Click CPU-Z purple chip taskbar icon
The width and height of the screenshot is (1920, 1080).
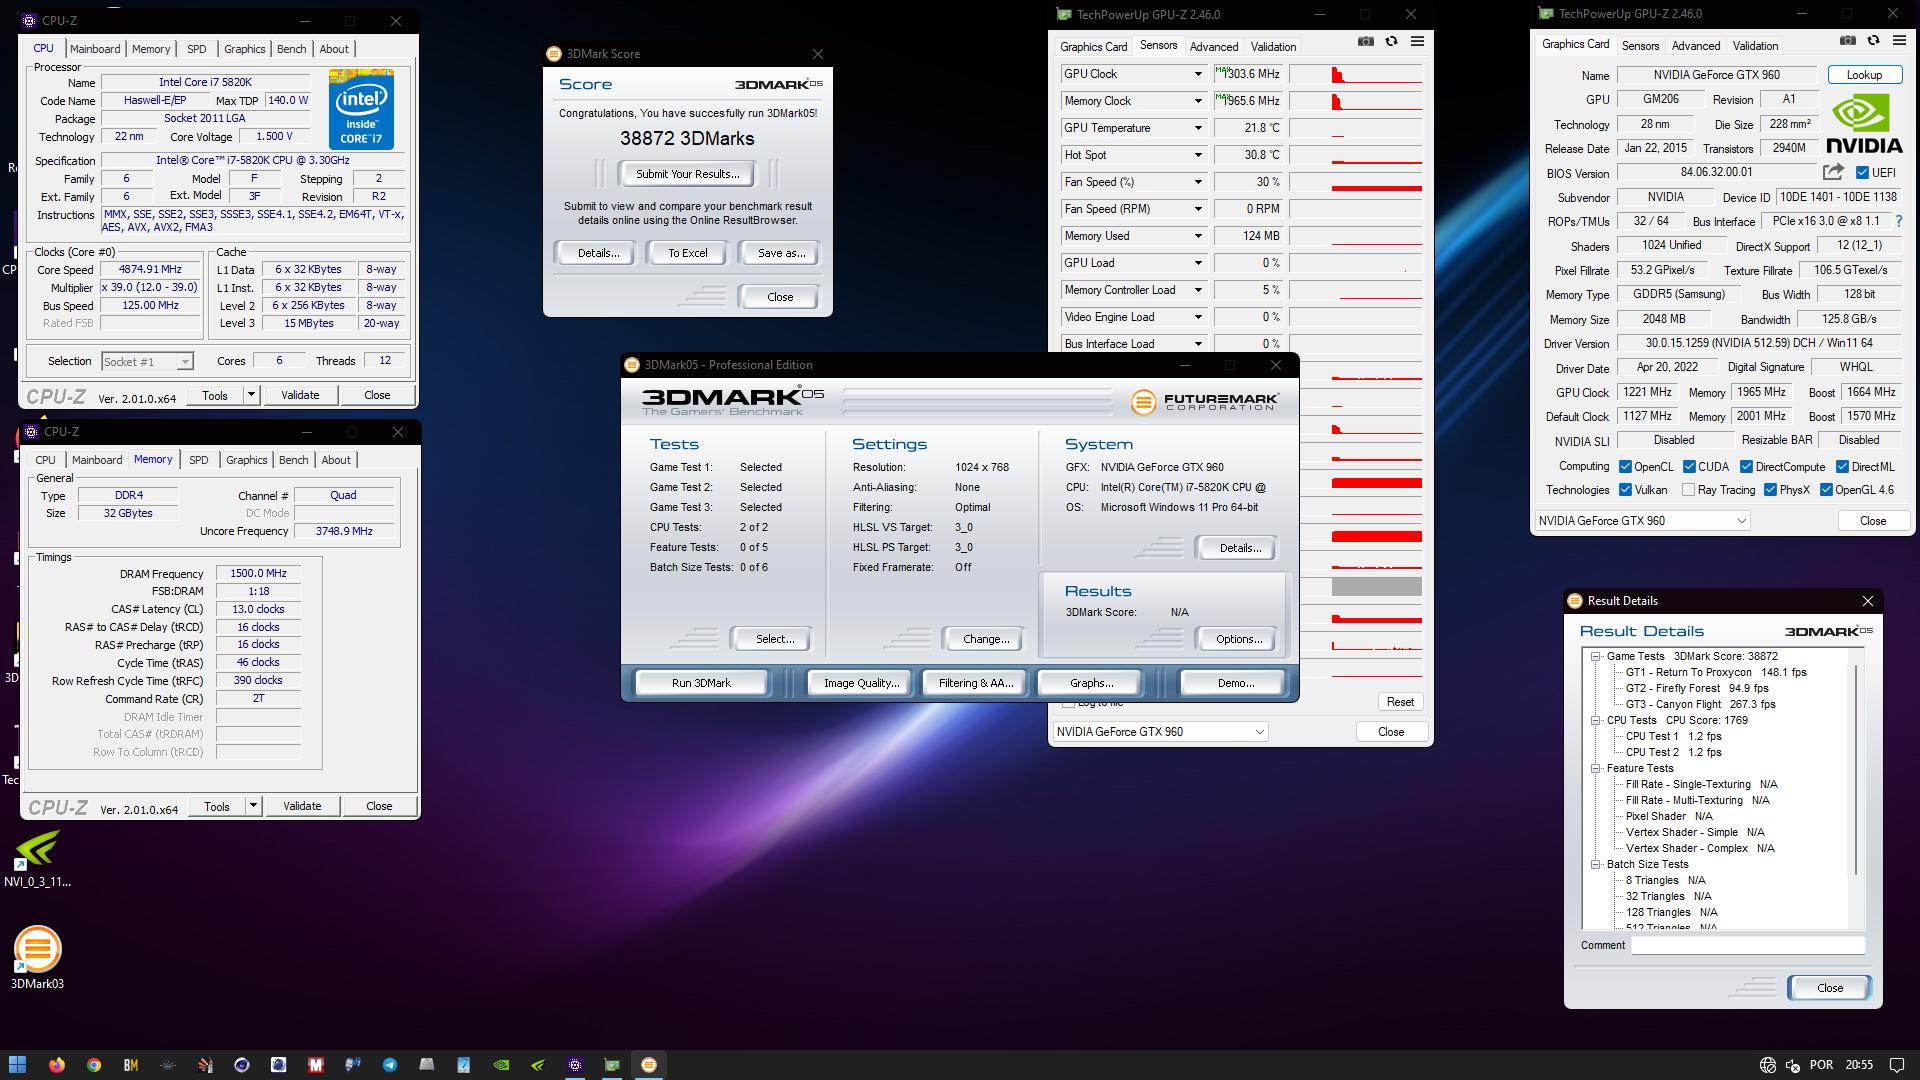click(575, 1064)
